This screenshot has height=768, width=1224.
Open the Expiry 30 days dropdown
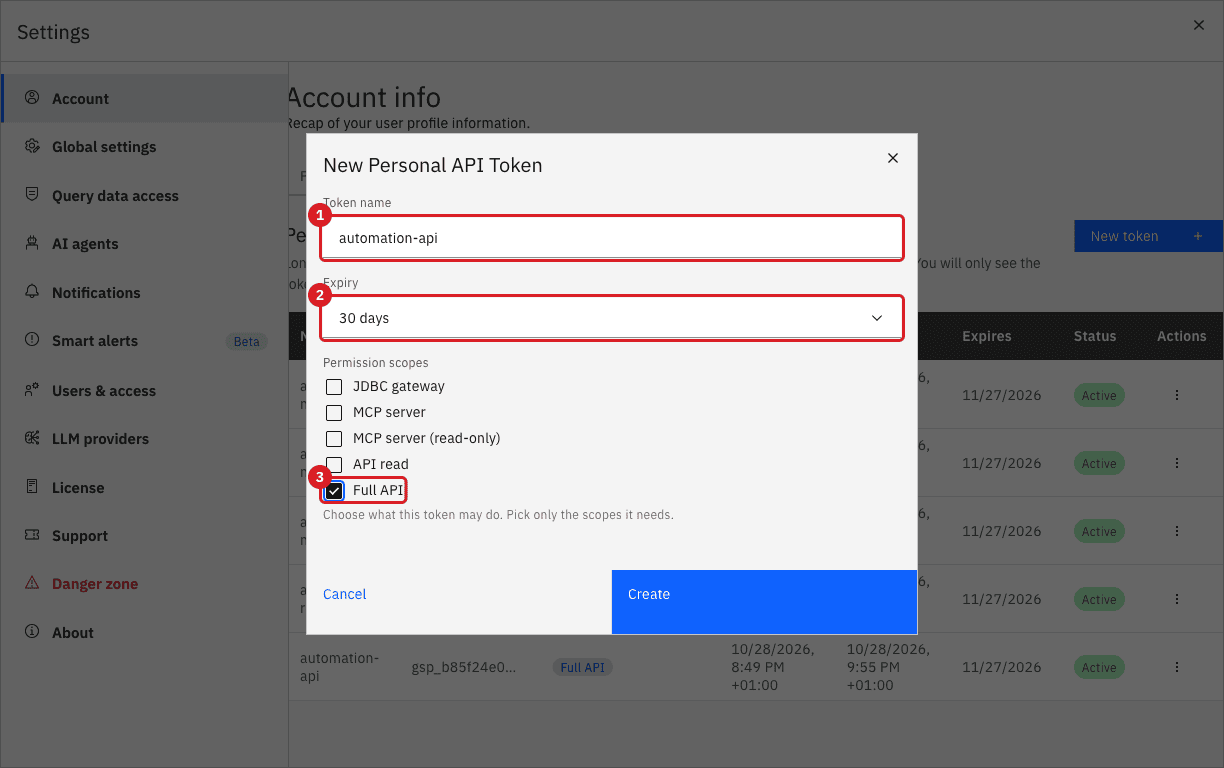pos(613,318)
